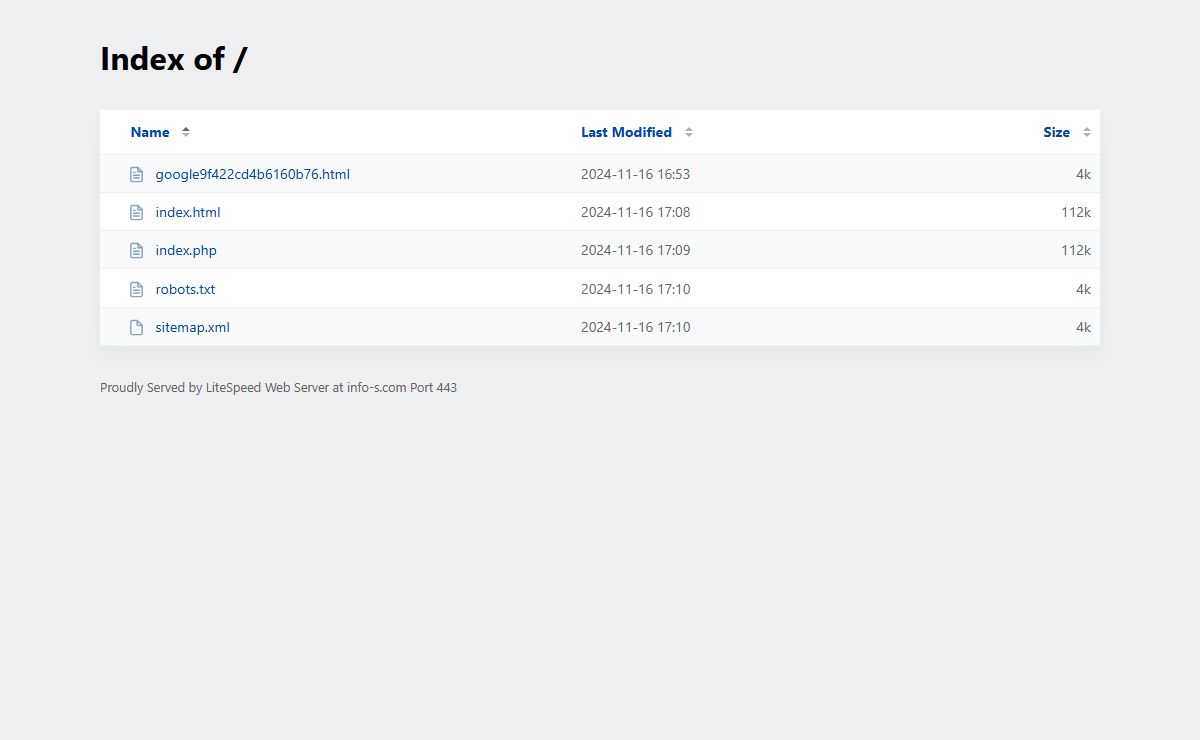The width and height of the screenshot is (1200, 740).
Task: Sort listing by the Name header
Action: (150, 132)
